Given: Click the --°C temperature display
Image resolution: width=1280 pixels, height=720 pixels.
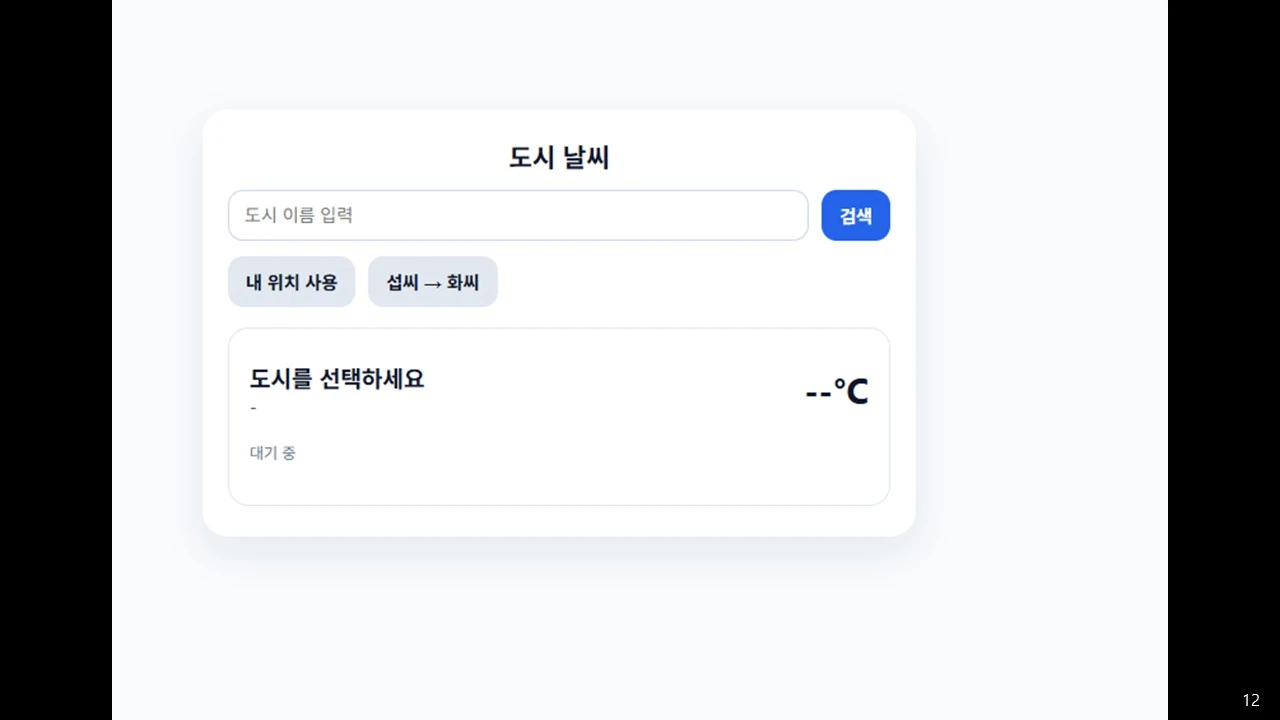Looking at the screenshot, I should pos(835,390).
